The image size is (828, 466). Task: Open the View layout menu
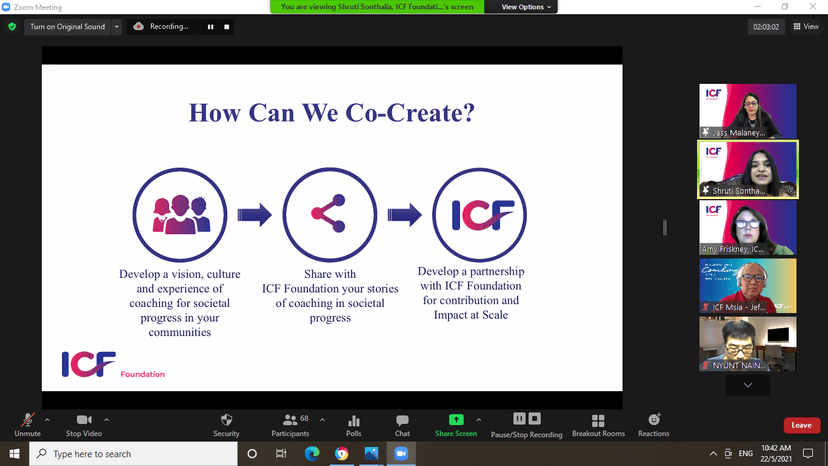[806, 26]
